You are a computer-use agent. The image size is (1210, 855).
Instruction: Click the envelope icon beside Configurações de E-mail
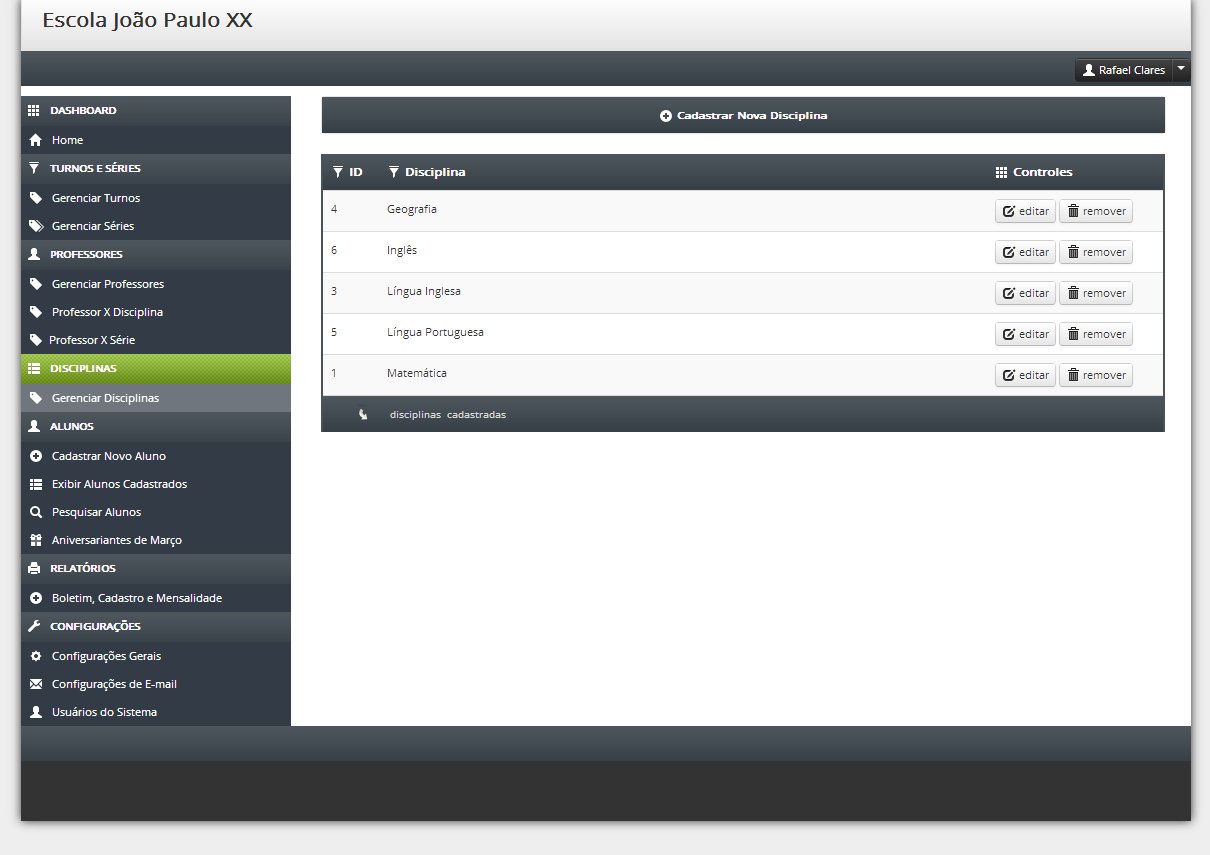click(36, 684)
